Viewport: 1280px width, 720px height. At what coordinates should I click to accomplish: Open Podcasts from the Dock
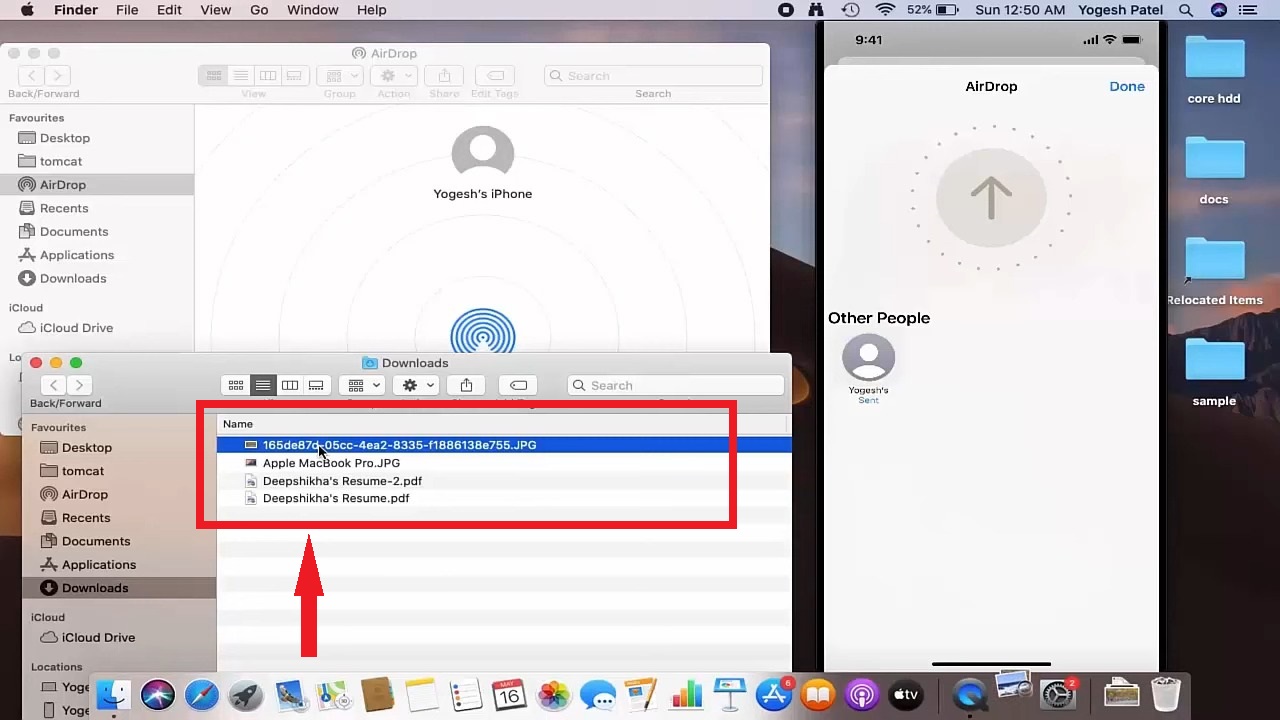861,694
